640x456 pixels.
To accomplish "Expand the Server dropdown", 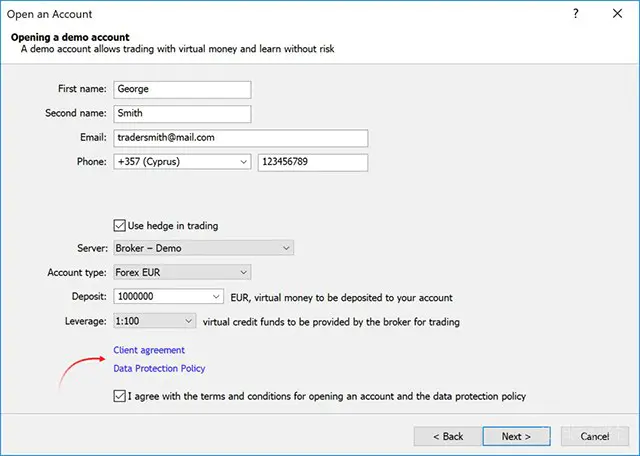I will click(x=203, y=248).
